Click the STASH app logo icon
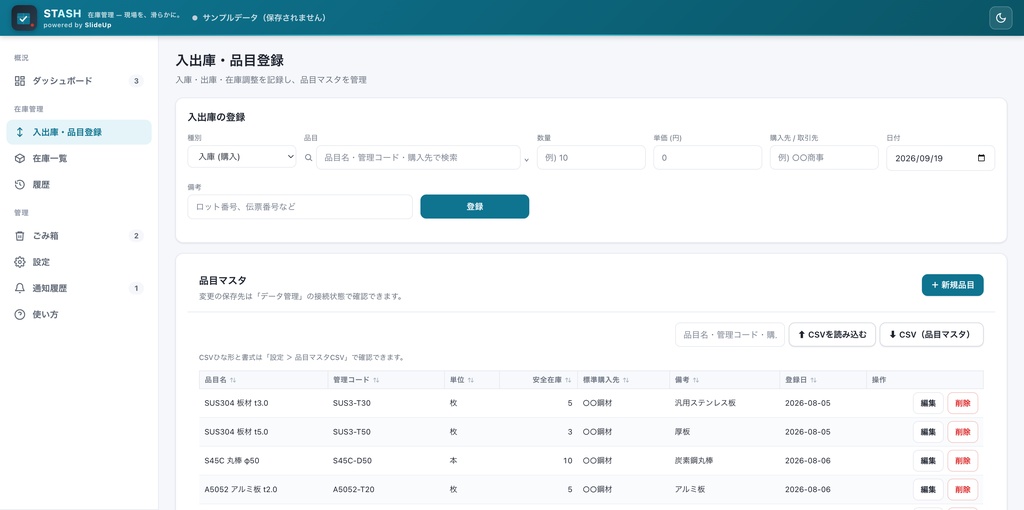The height and width of the screenshot is (510, 1024). (24, 18)
